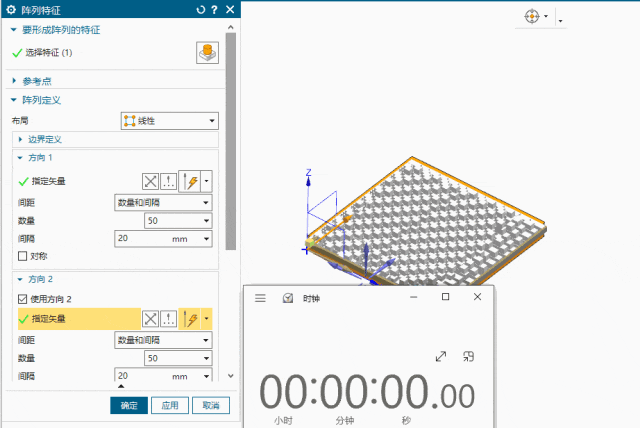Viewport: 640px width, 428px height.
Task: Open dialog help question mark
Action: [x=214, y=9]
